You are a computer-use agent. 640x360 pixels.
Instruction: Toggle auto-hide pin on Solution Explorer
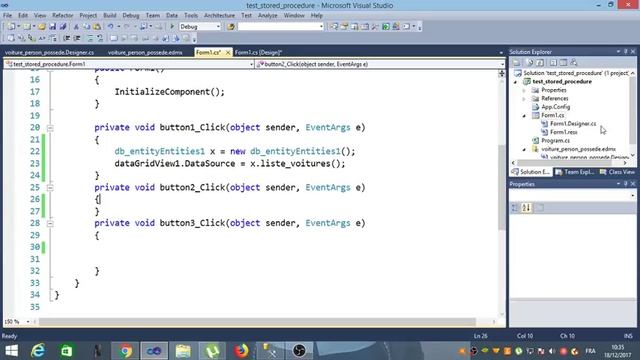625,51
